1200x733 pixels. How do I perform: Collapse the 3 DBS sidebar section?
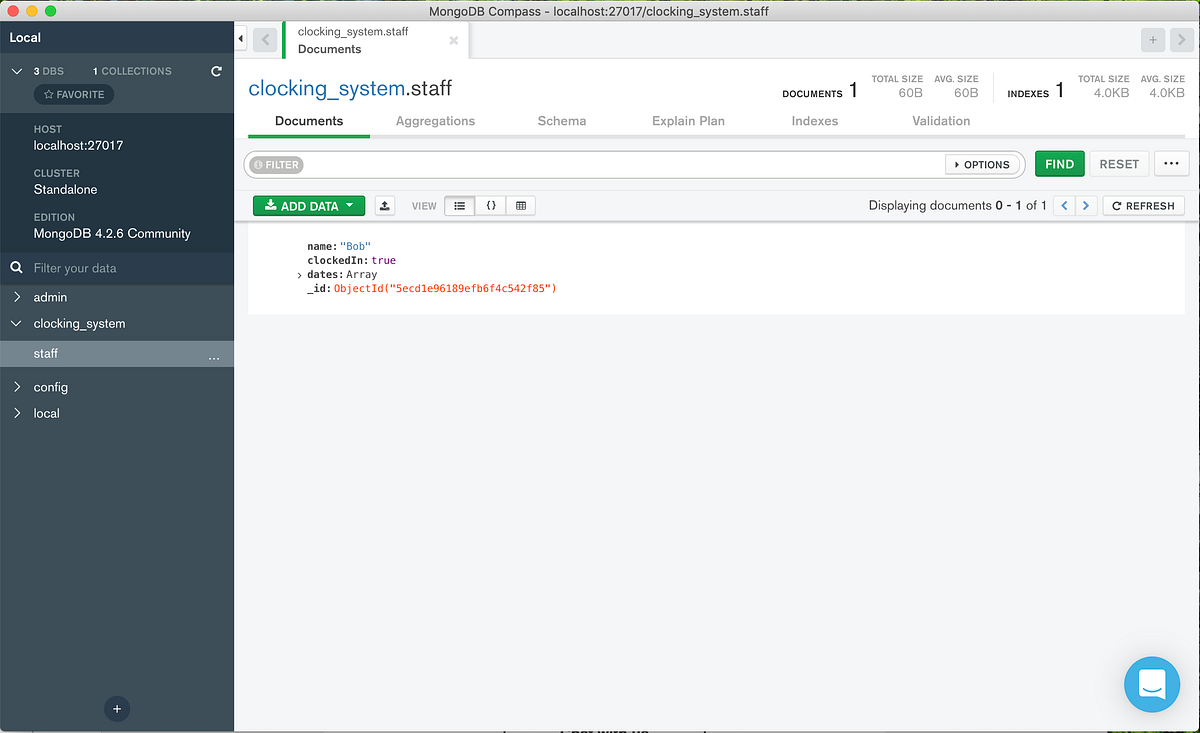tap(17, 71)
